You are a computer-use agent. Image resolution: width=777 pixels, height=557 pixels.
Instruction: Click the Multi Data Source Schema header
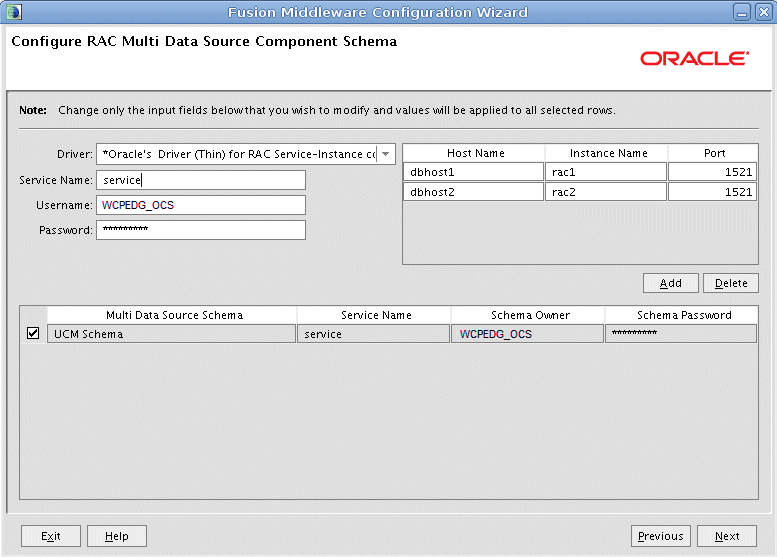pos(172,315)
